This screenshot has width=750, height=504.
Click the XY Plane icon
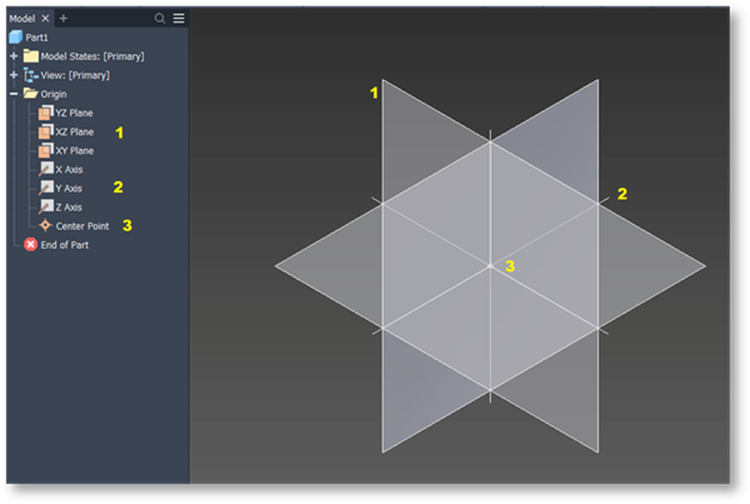tap(45, 150)
